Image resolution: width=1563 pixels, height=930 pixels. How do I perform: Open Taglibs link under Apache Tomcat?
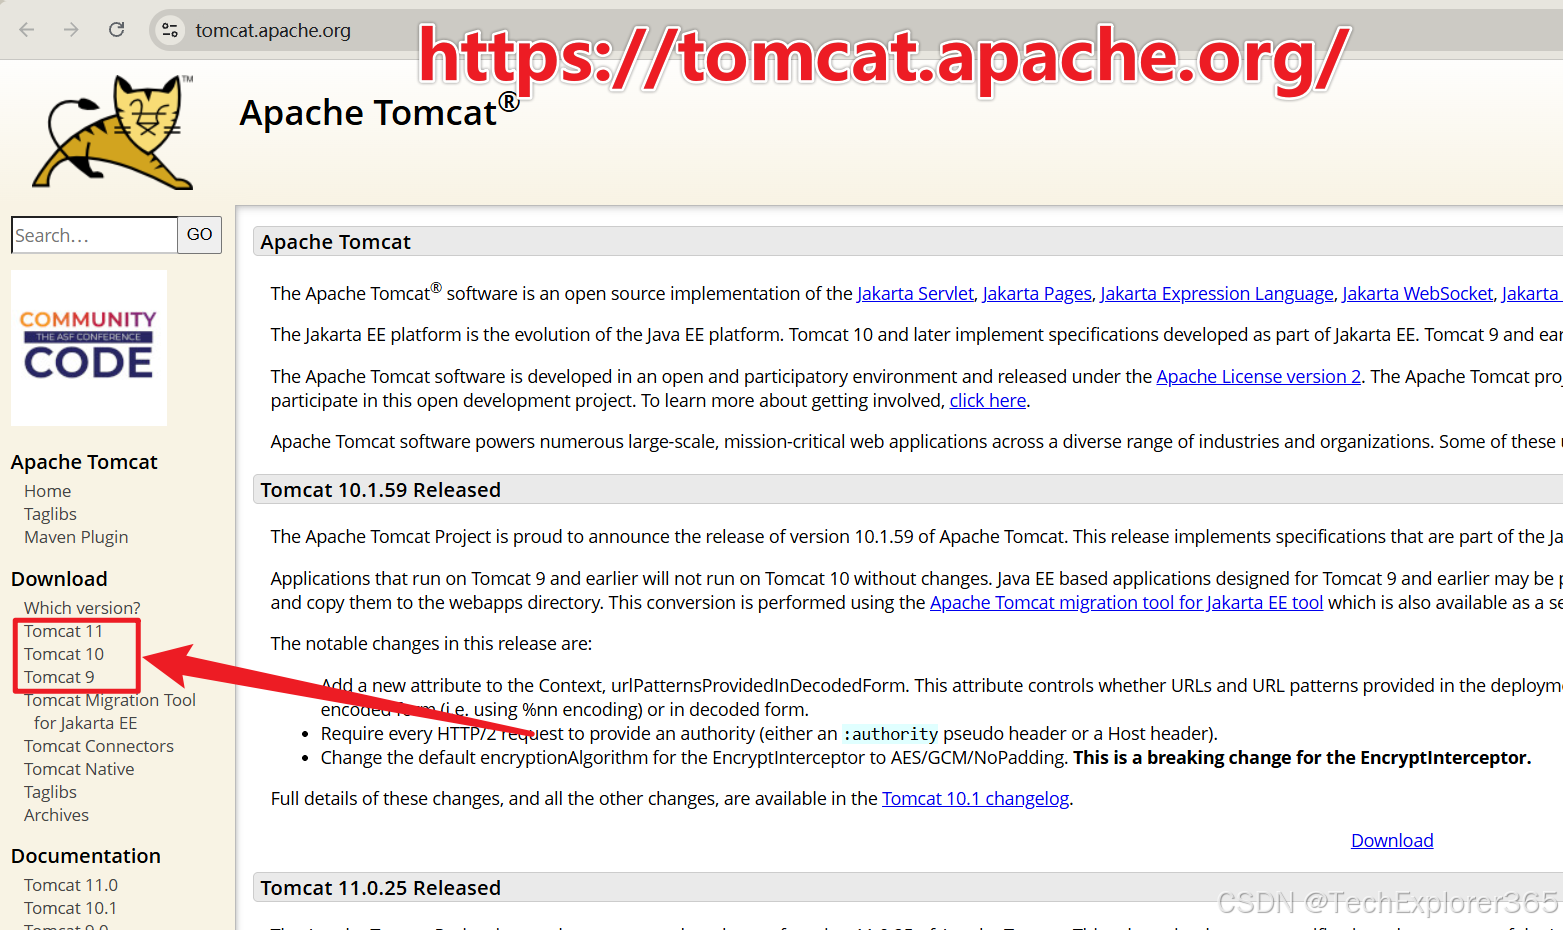pyautogui.click(x=50, y=514)
